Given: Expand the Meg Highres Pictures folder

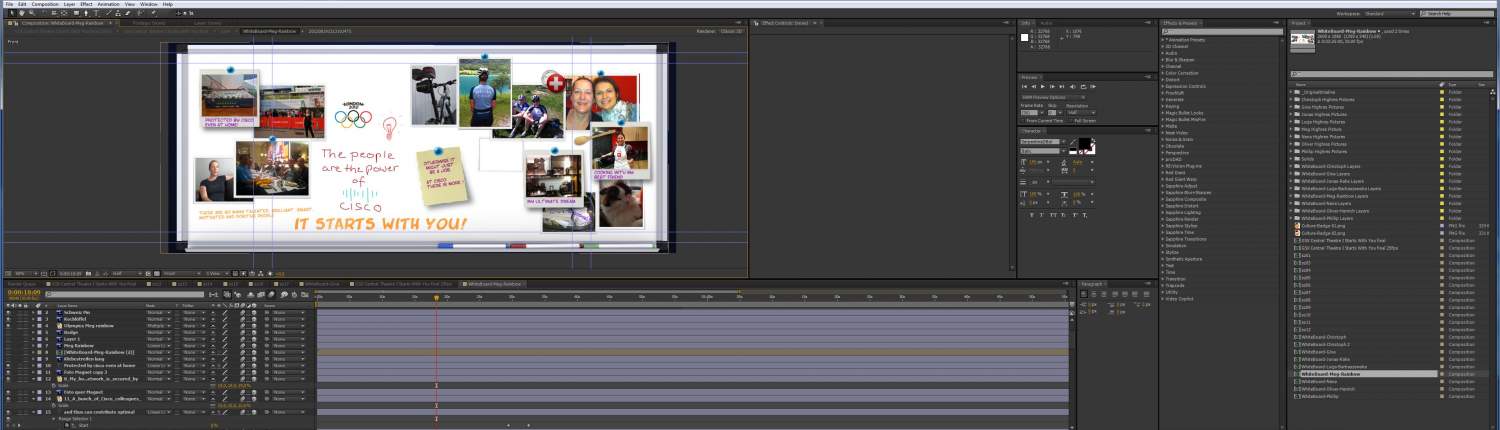Looking at the screenshot, I should (x=1291, y=129).
